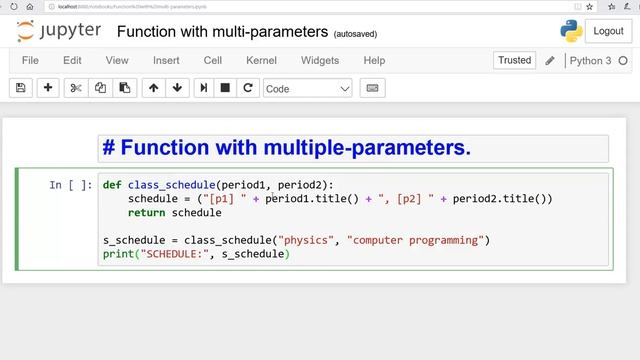
Task: Go to browser home page
Action: (30, 7)
